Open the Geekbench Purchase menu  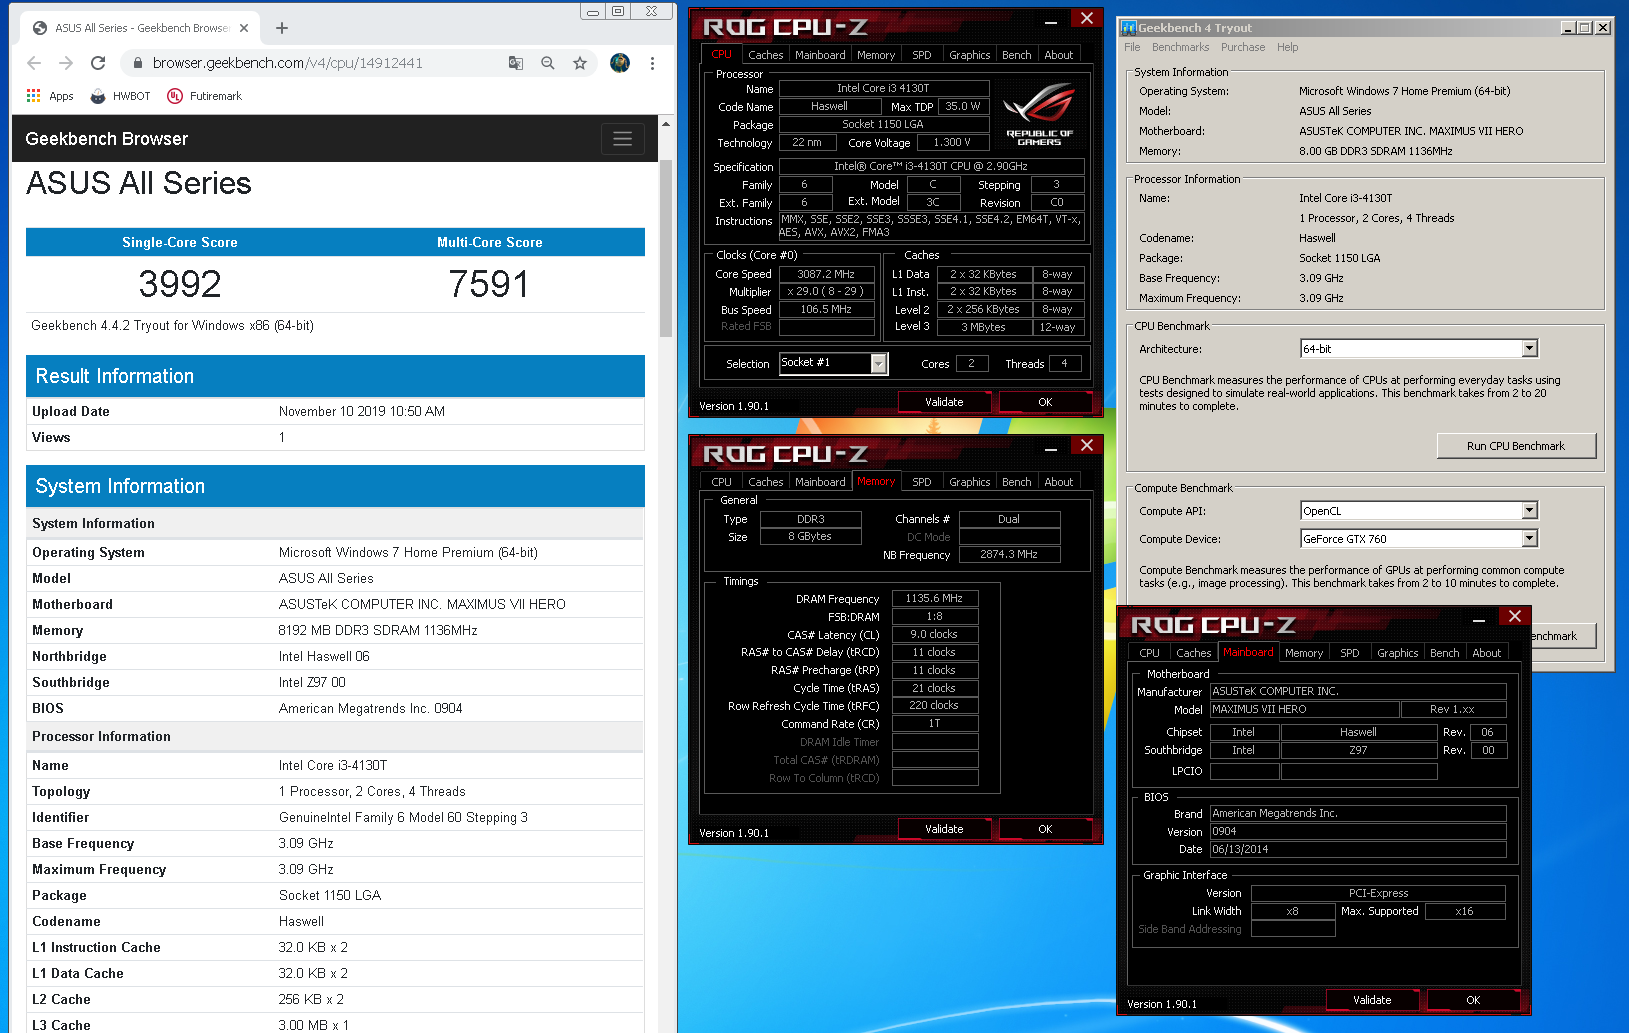[1243, 47]
